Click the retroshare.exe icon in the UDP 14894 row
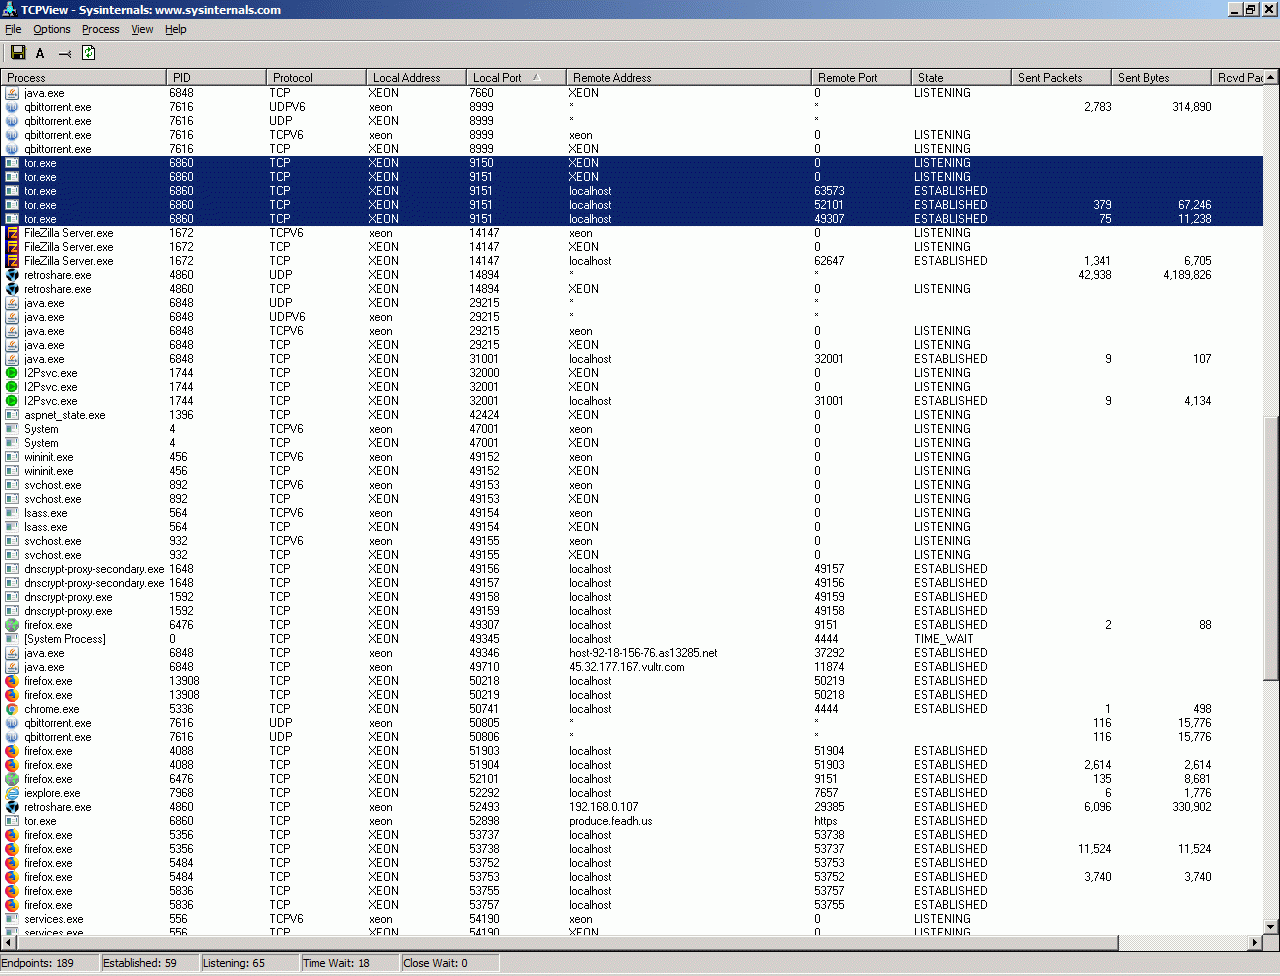 tap(12, 275)
